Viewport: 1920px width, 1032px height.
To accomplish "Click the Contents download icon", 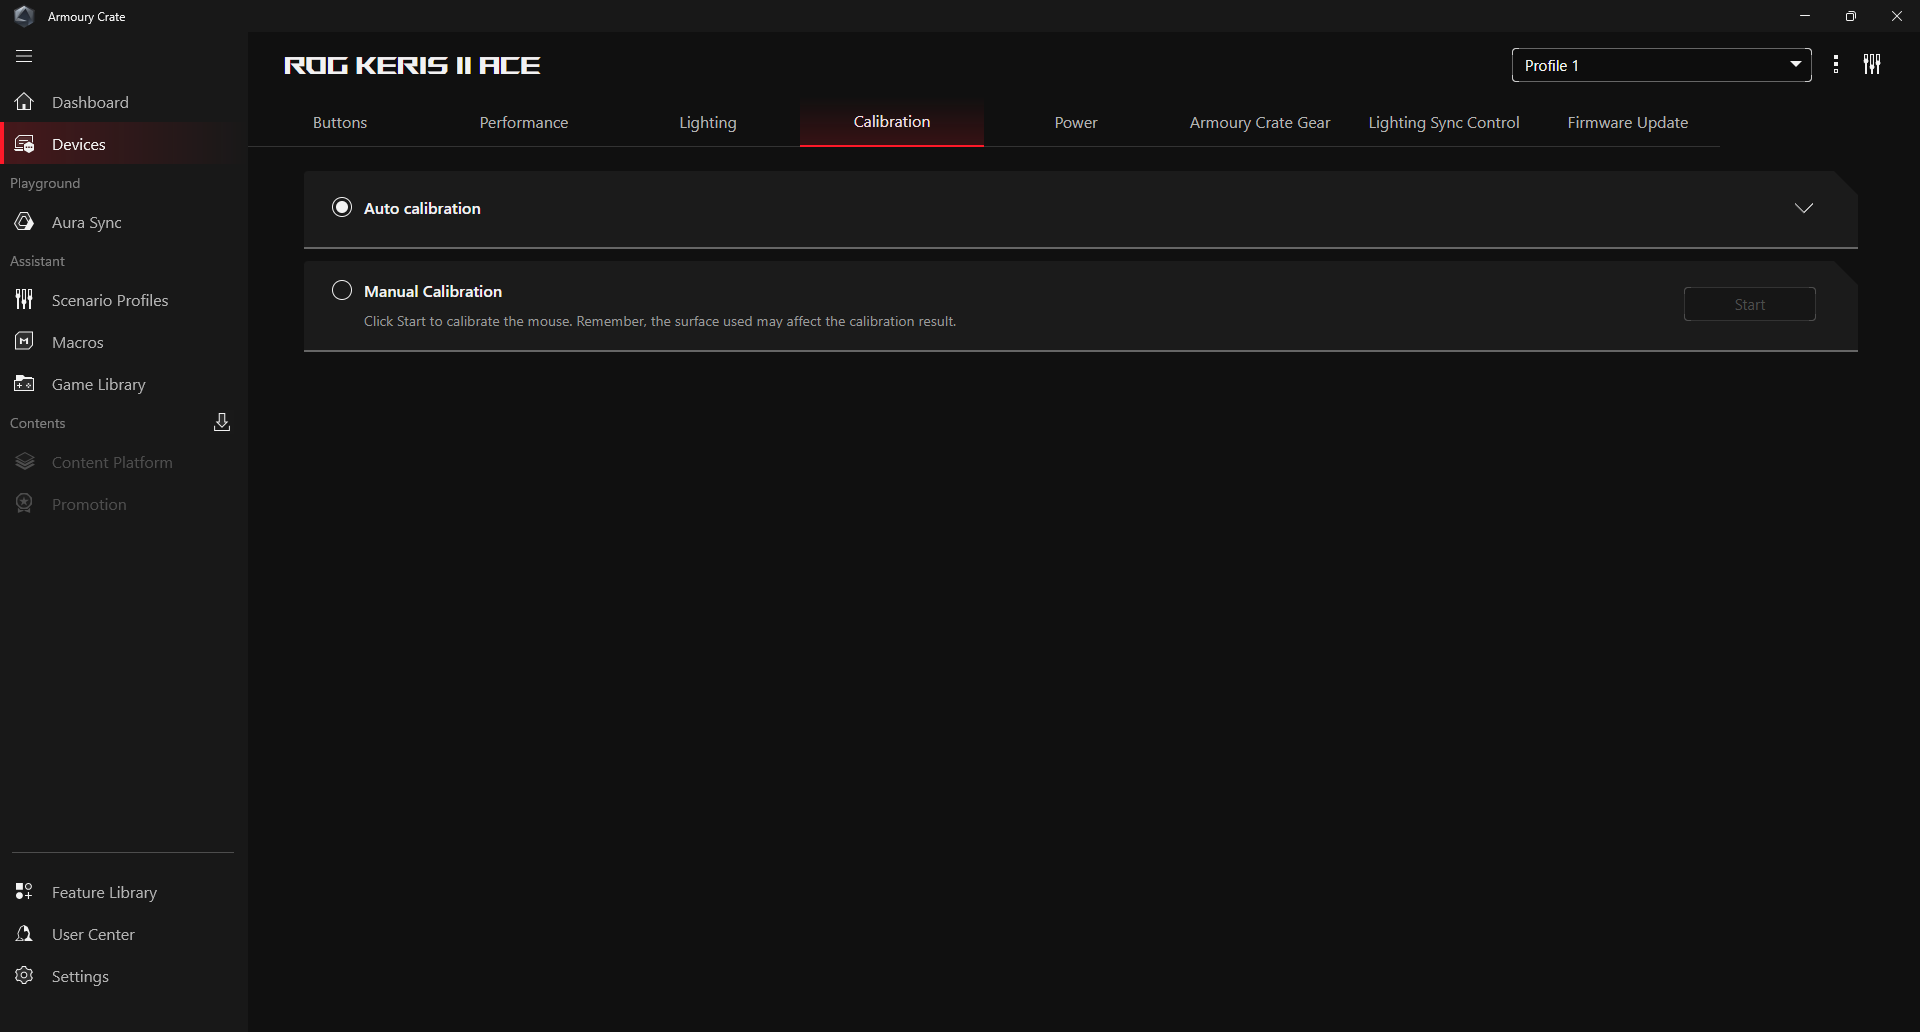I will click(x=222, y=422).
